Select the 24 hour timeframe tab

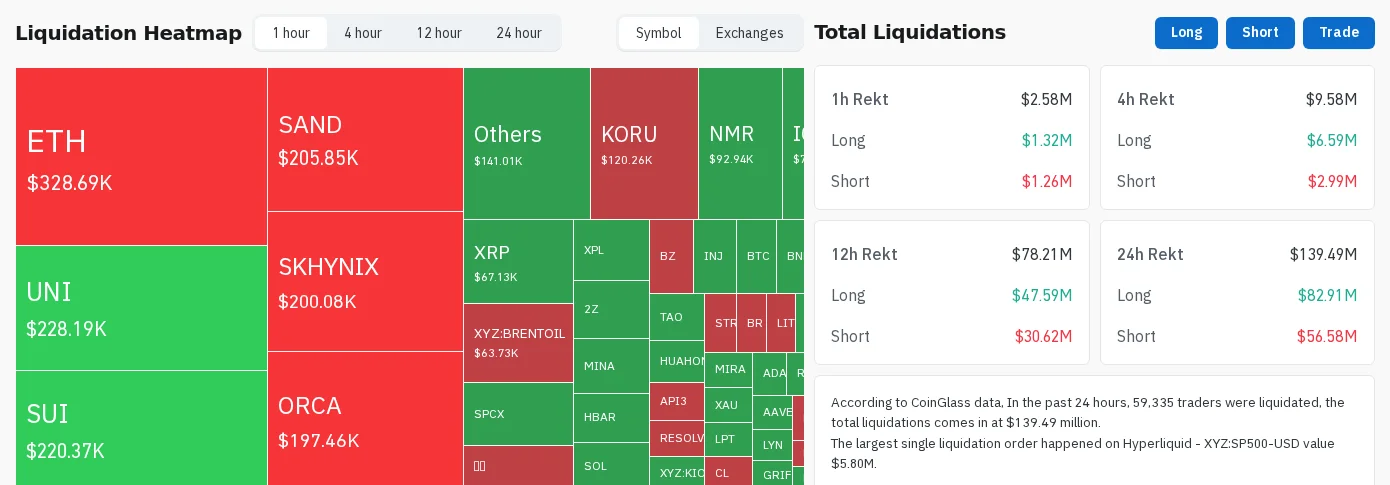519,33
